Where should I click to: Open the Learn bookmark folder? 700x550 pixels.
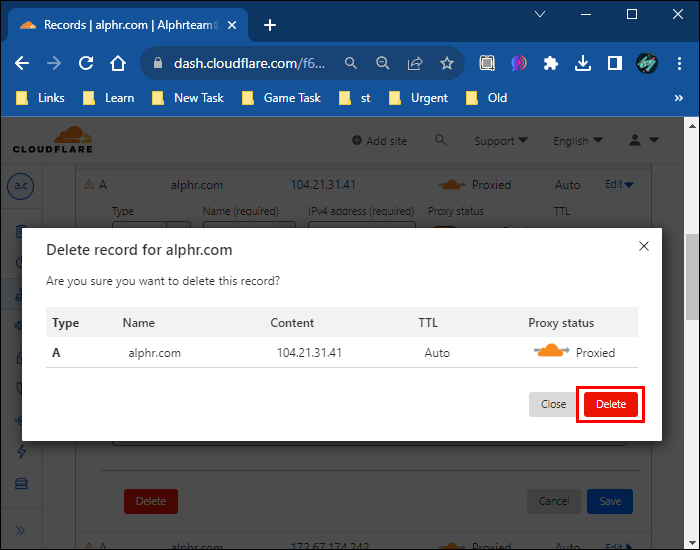[108, 98]
